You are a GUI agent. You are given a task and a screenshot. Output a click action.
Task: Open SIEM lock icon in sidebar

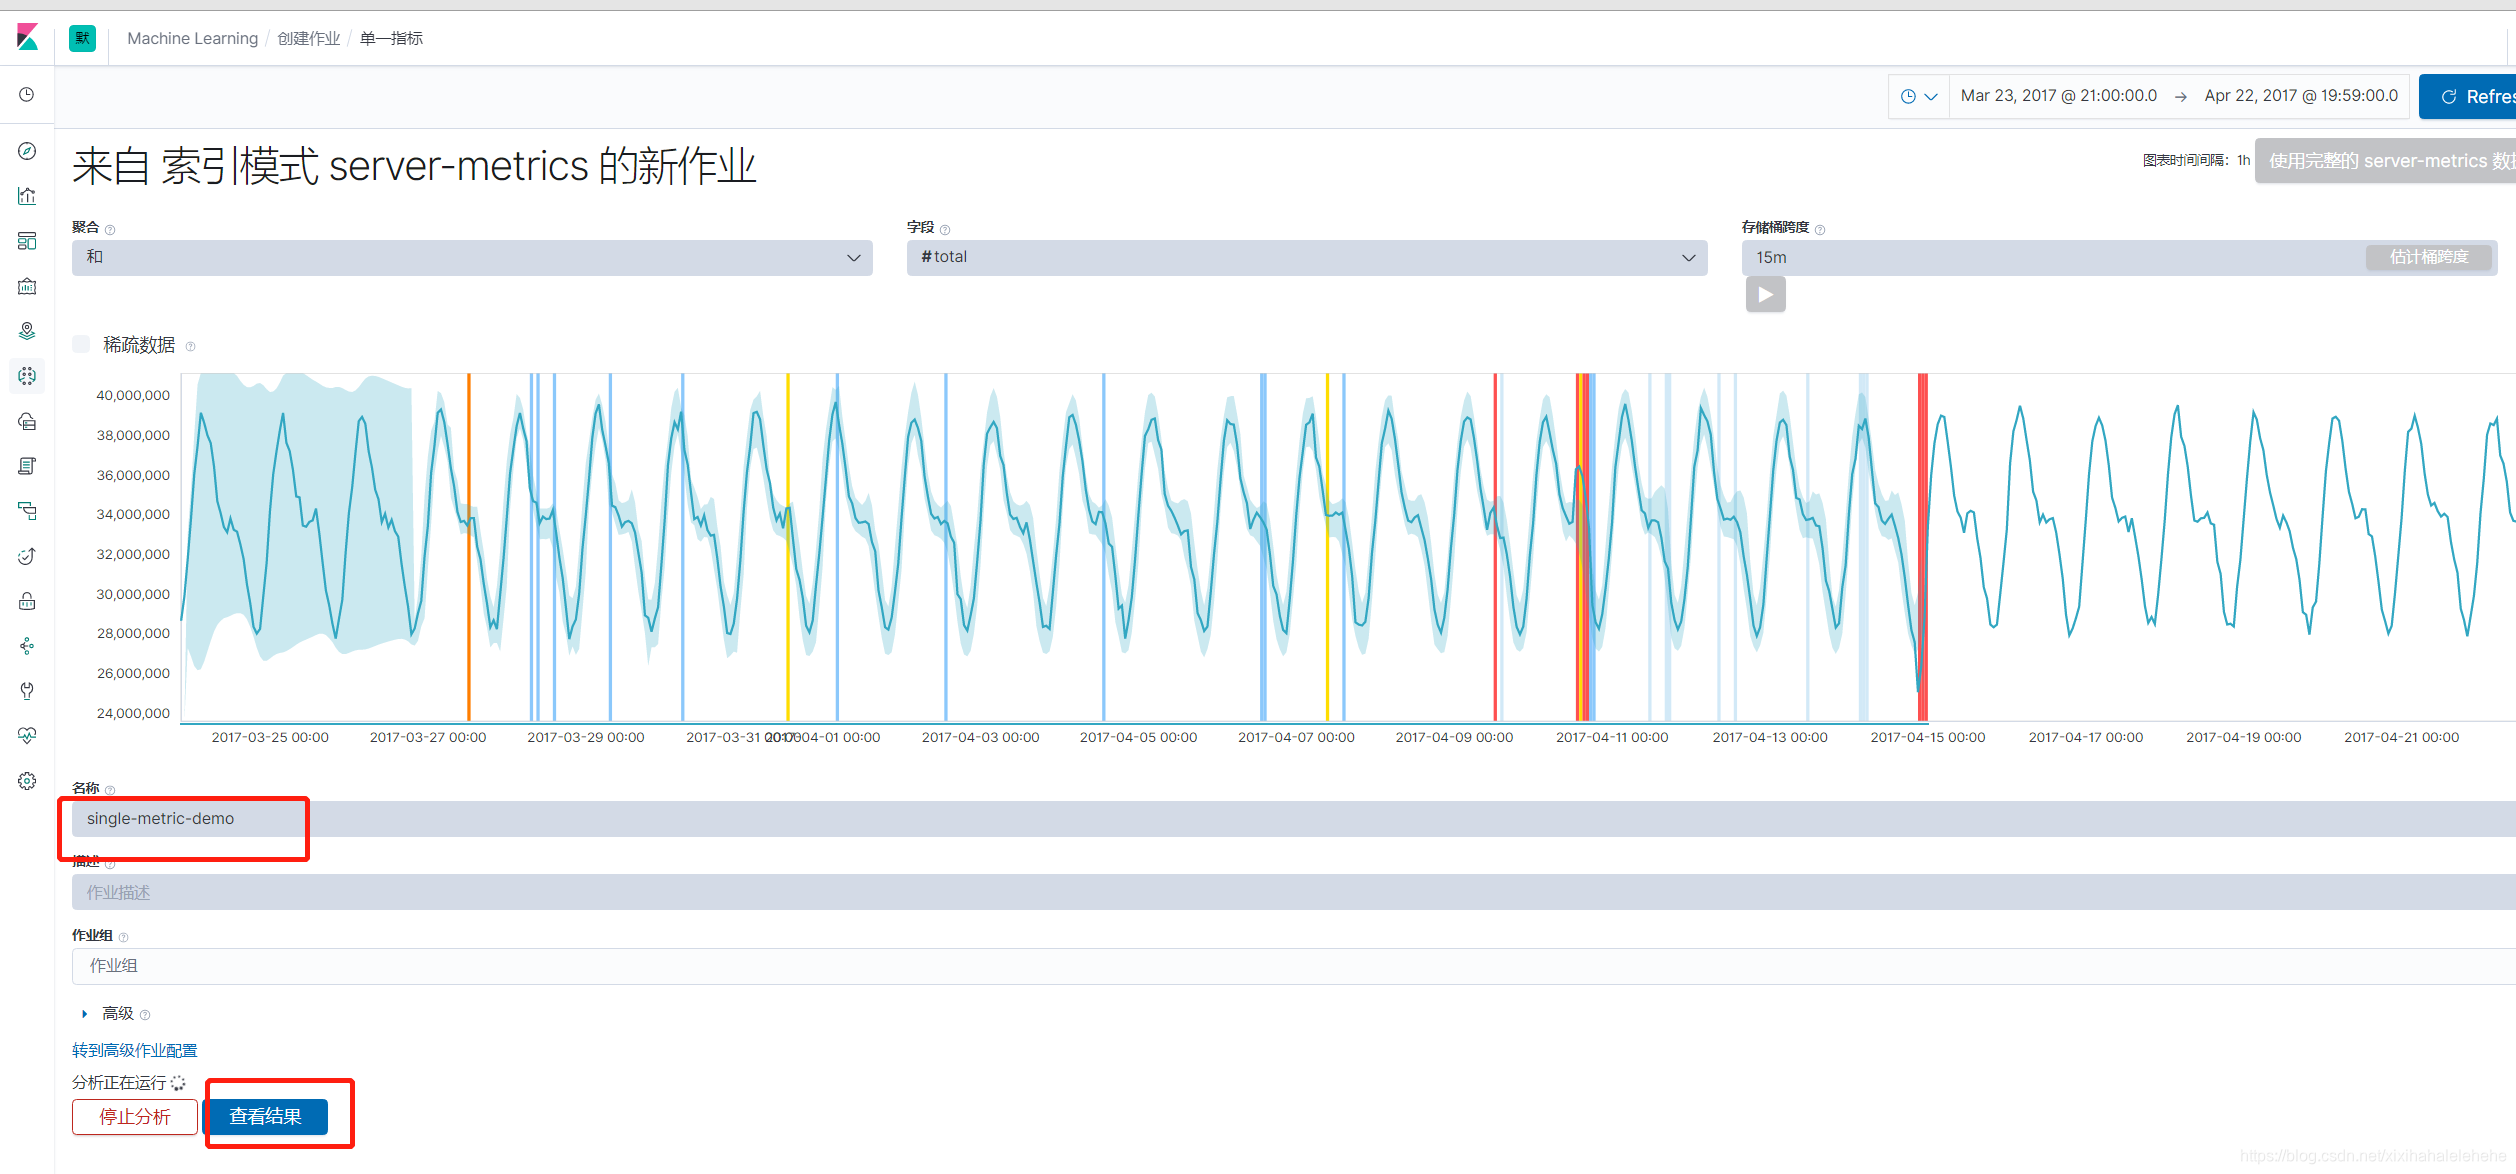click(27, 601)
